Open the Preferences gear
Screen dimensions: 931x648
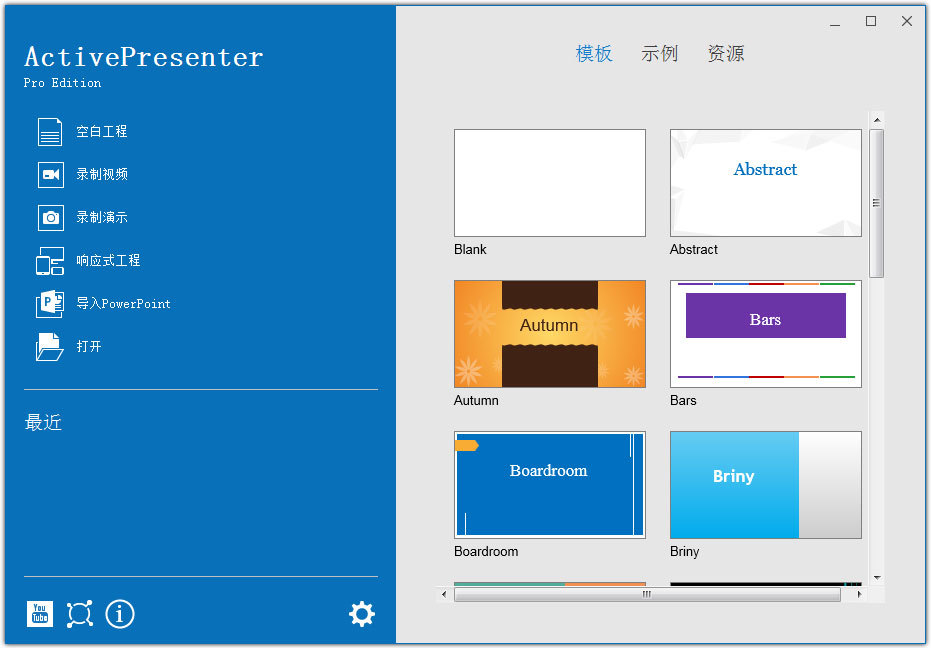(362, 614)
